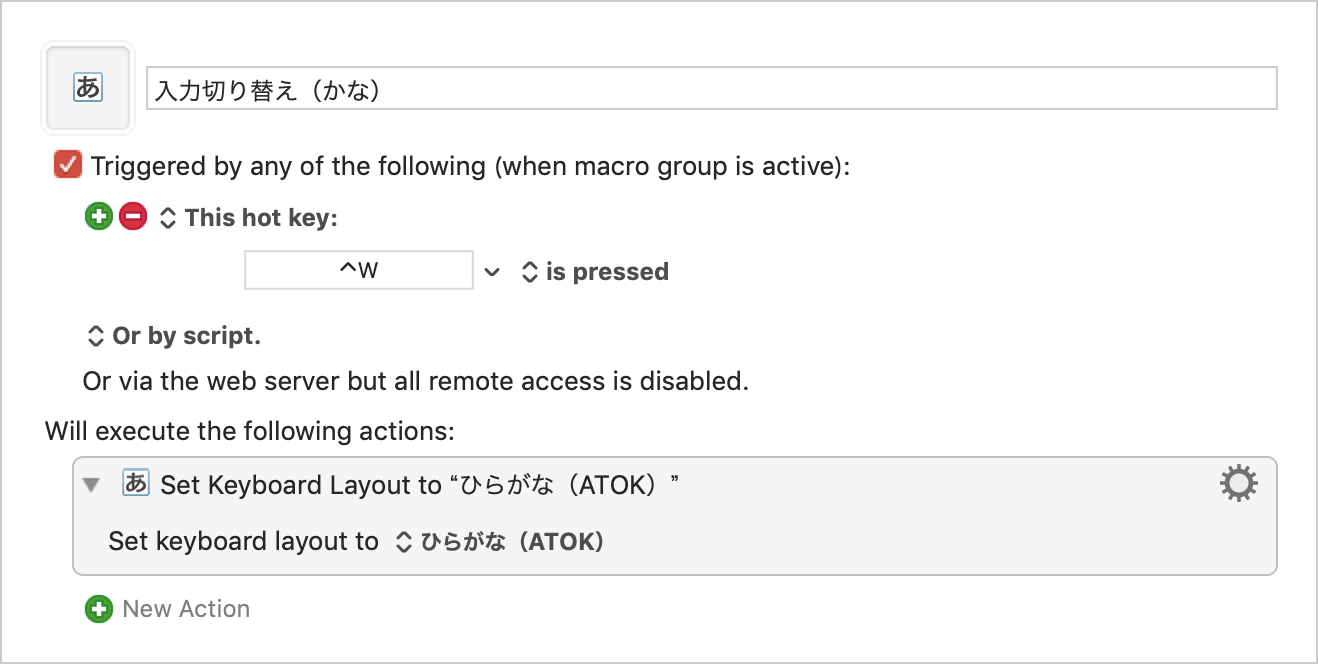This screenshot has height=664, width=1318.
Task: Click the あ icon in Set Keyboard Layout action
Action: [x=135, y=484]
